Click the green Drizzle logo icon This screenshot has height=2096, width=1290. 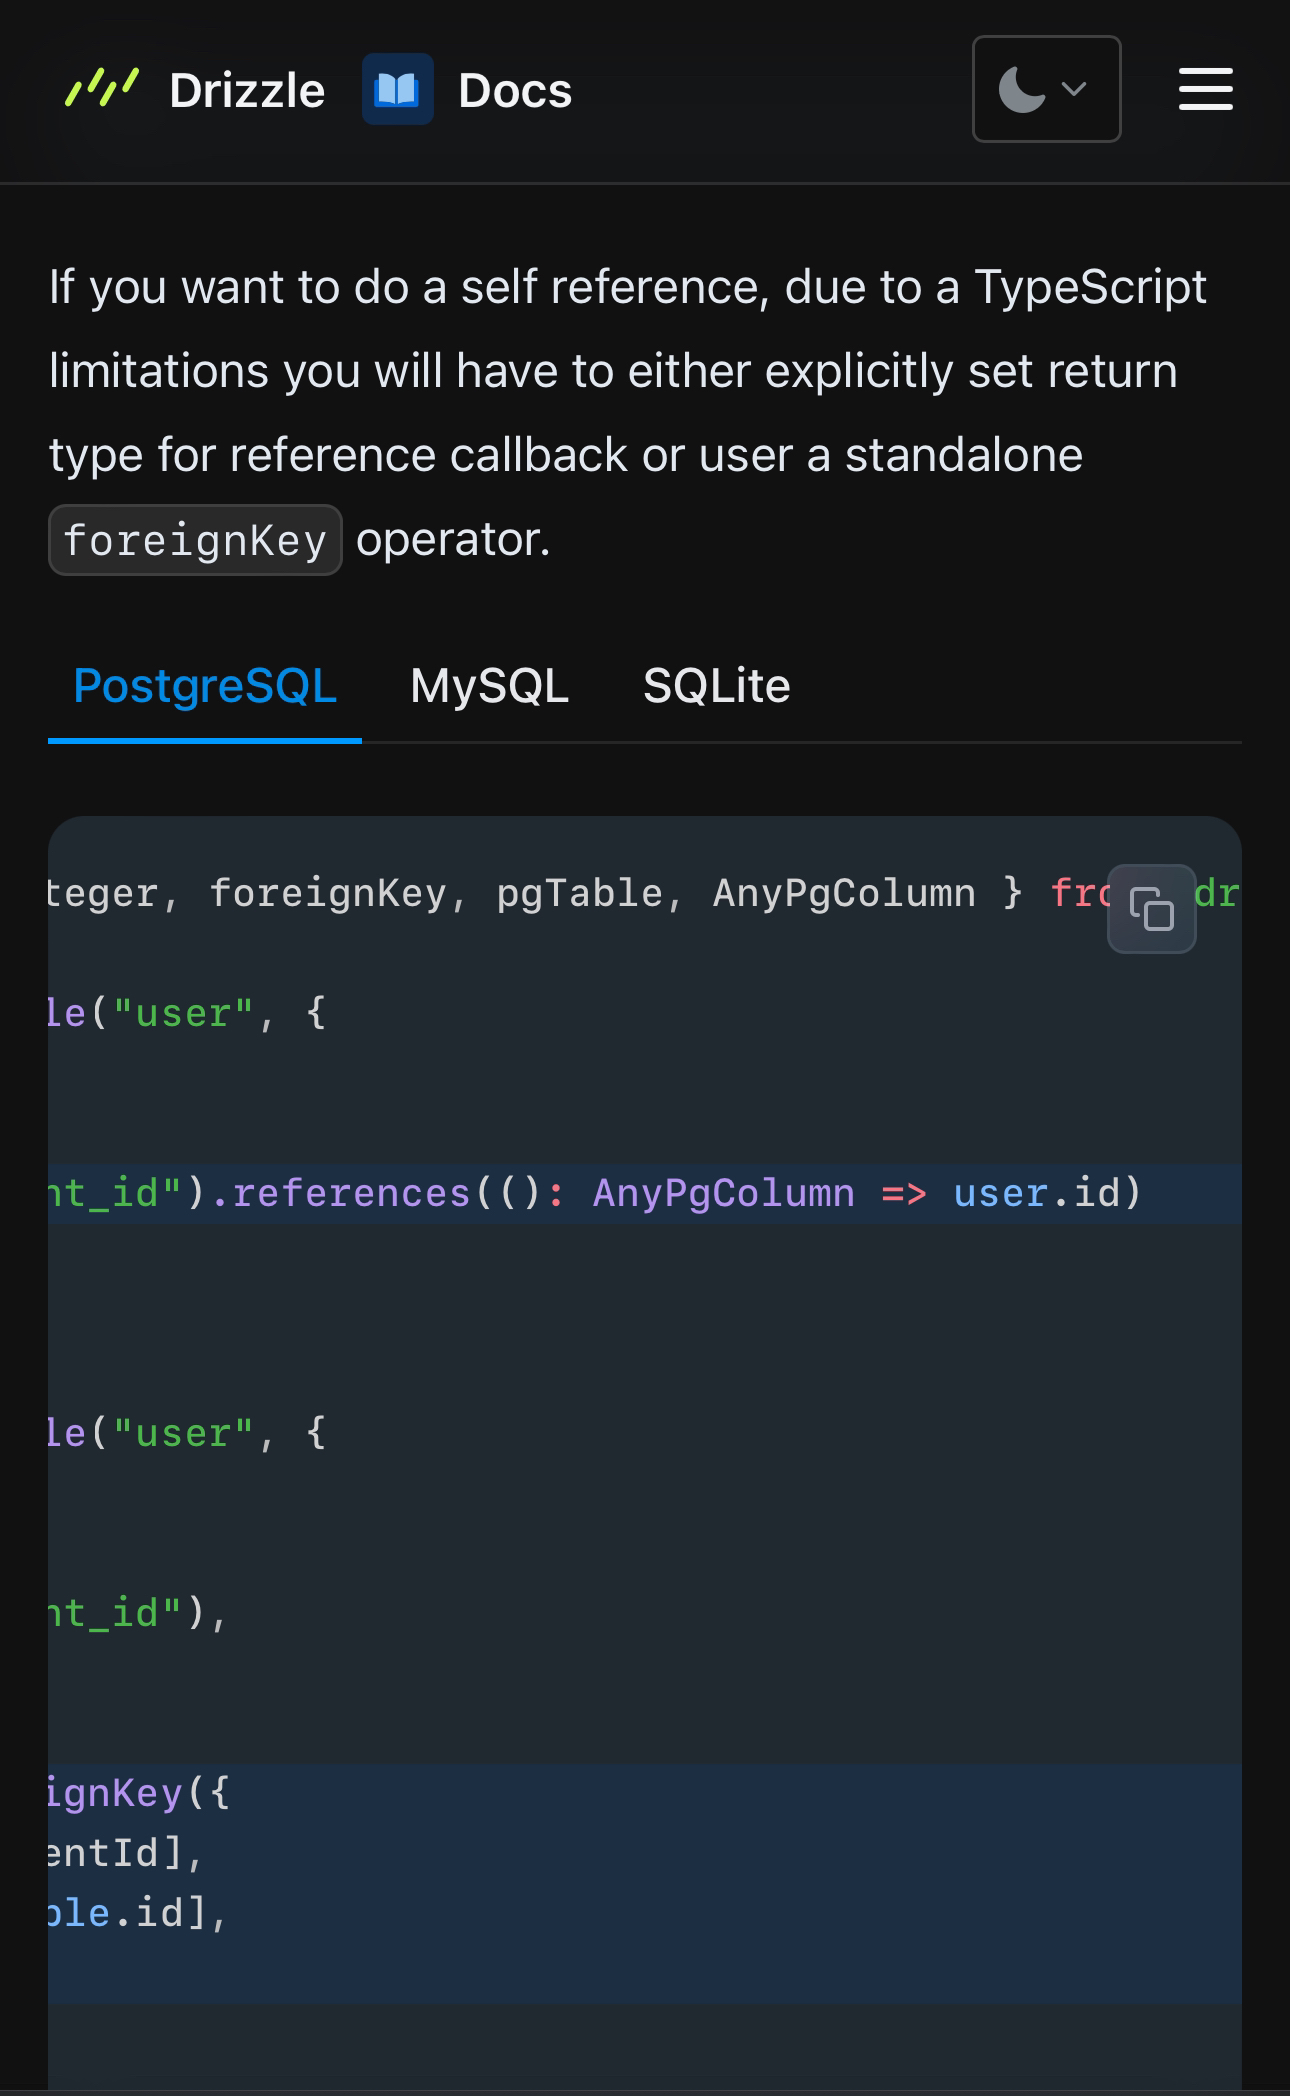coord(102,89)
